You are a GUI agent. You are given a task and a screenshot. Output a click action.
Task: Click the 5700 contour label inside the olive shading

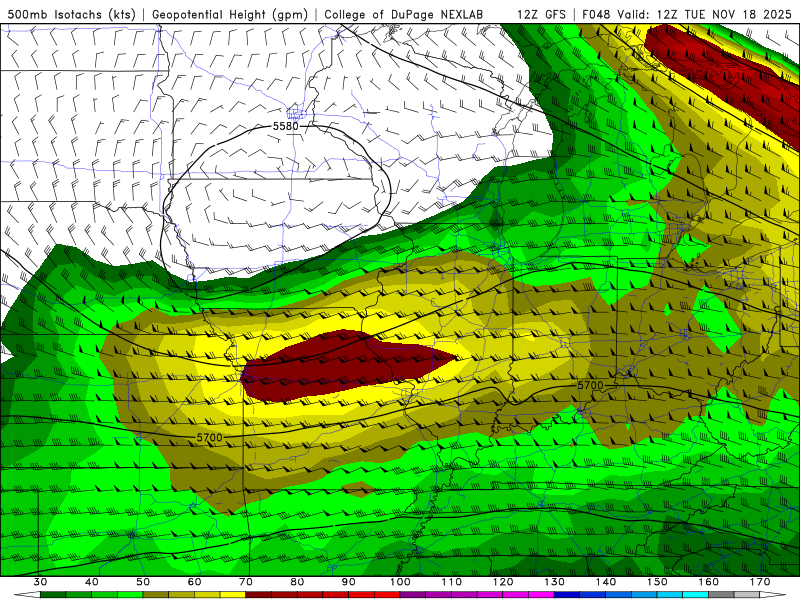pyautogui.click(x=590, y=385)
